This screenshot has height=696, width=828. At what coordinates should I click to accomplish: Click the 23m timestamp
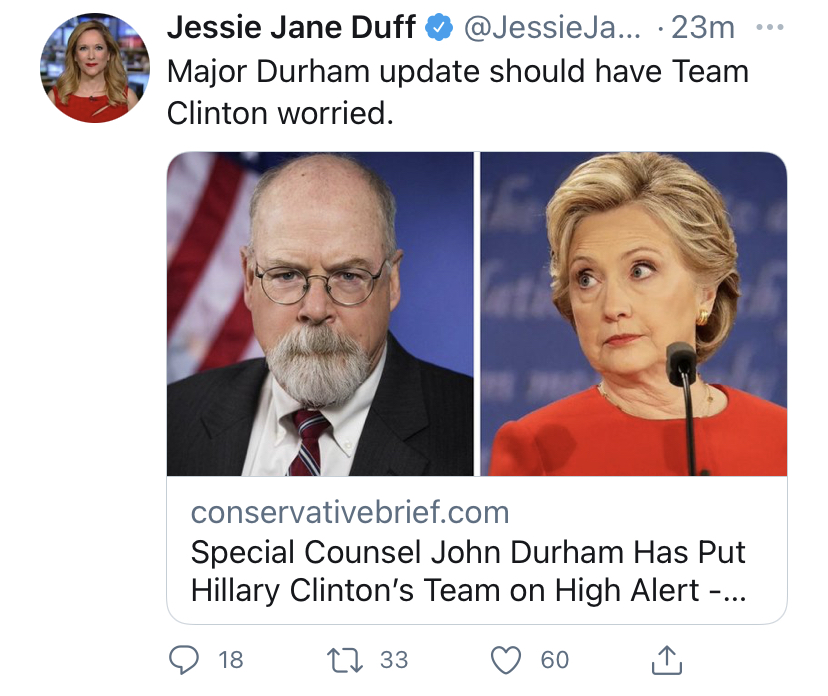point(702,27)
